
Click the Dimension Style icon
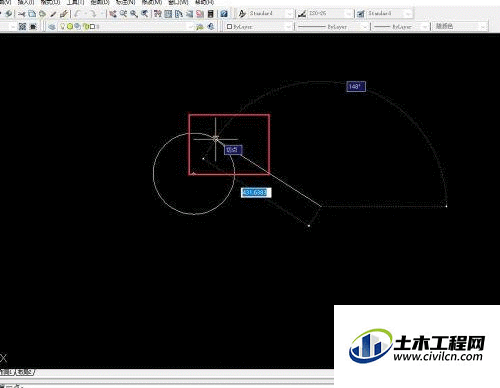pos(302,14)
